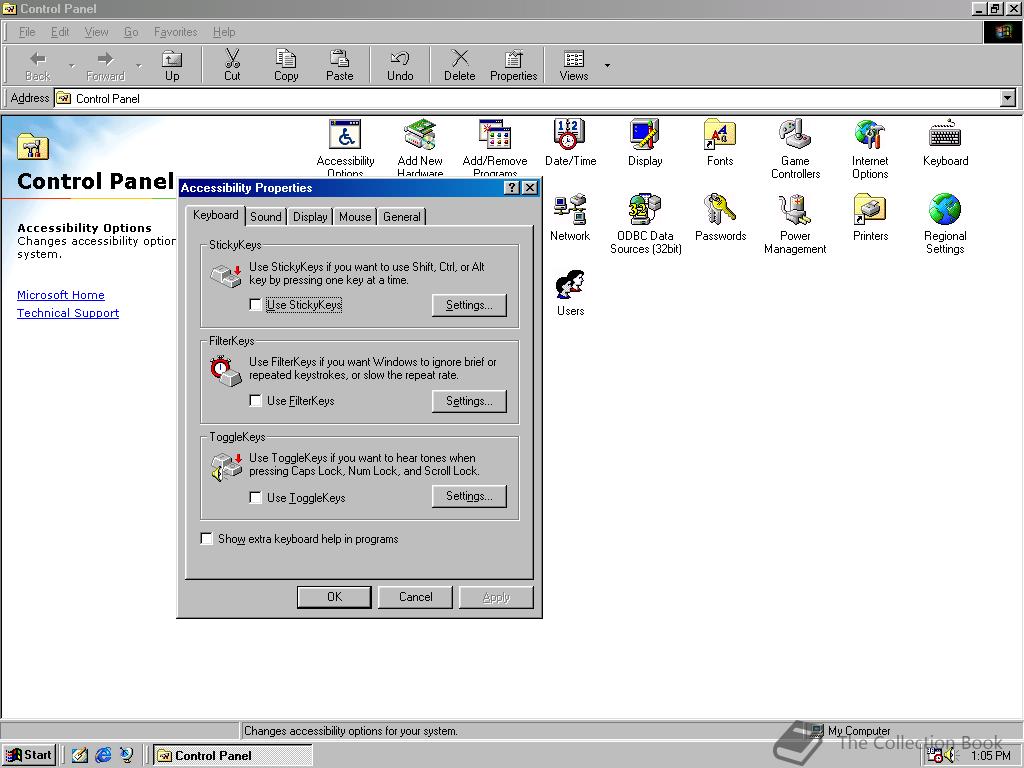Click the Up toolbar button
Screen dimensions: 1024x768
[x=172, y=65]
